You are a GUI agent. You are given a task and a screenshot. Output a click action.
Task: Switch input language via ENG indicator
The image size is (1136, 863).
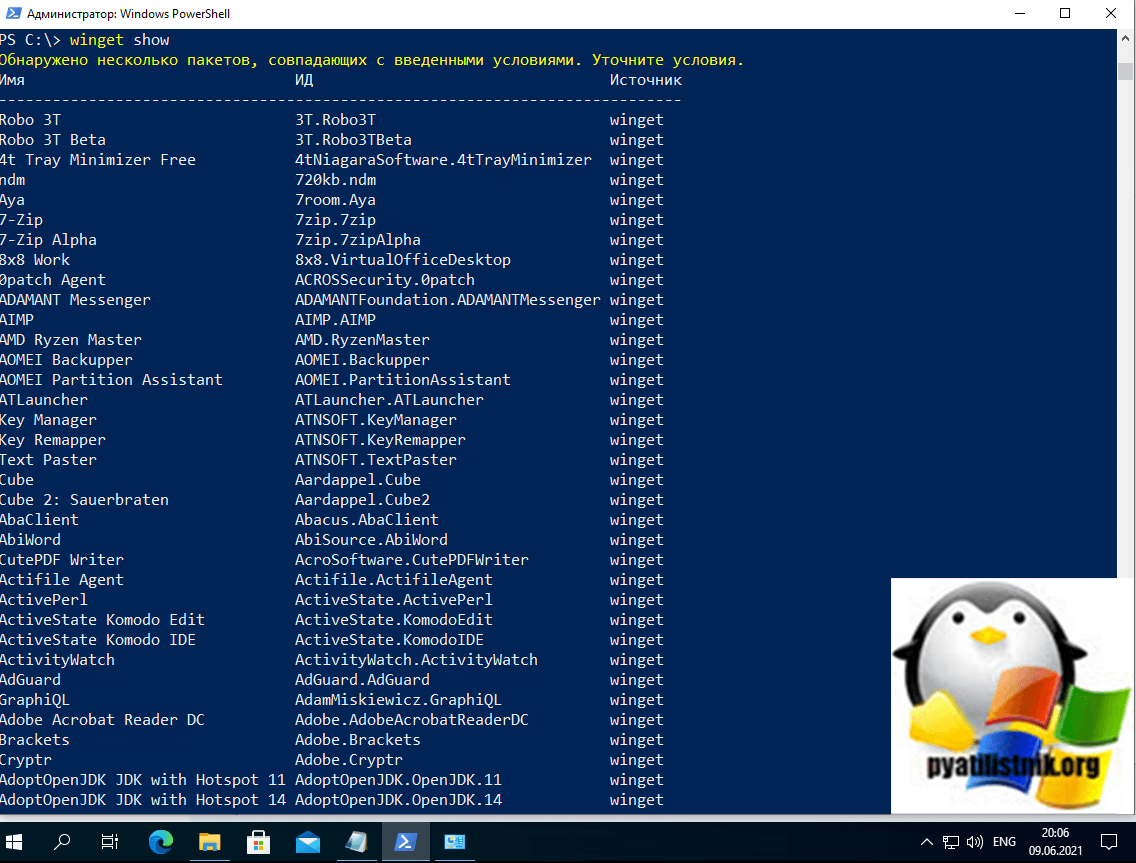point(1004,842)
